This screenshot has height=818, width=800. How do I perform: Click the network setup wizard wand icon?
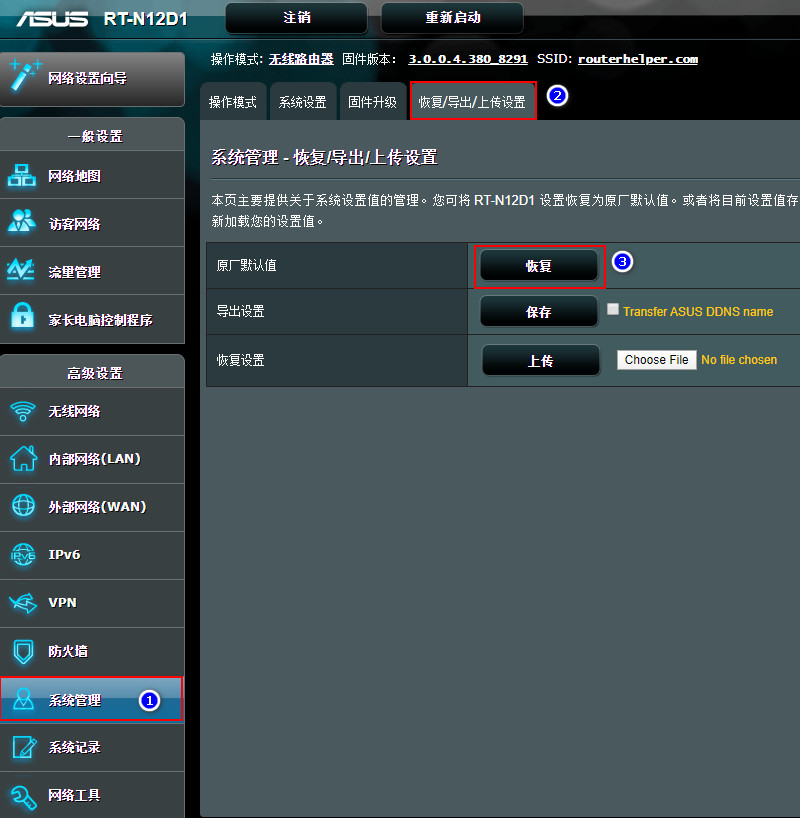tap(22, 76)
